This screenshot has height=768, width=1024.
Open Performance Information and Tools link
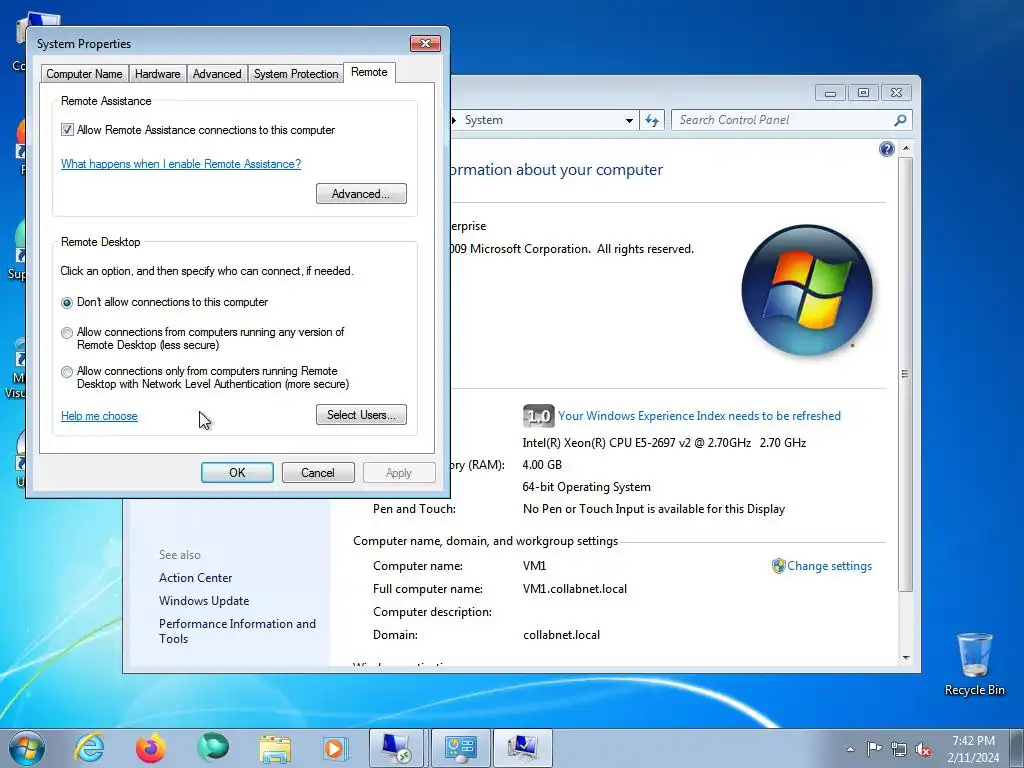coord(237,631)
